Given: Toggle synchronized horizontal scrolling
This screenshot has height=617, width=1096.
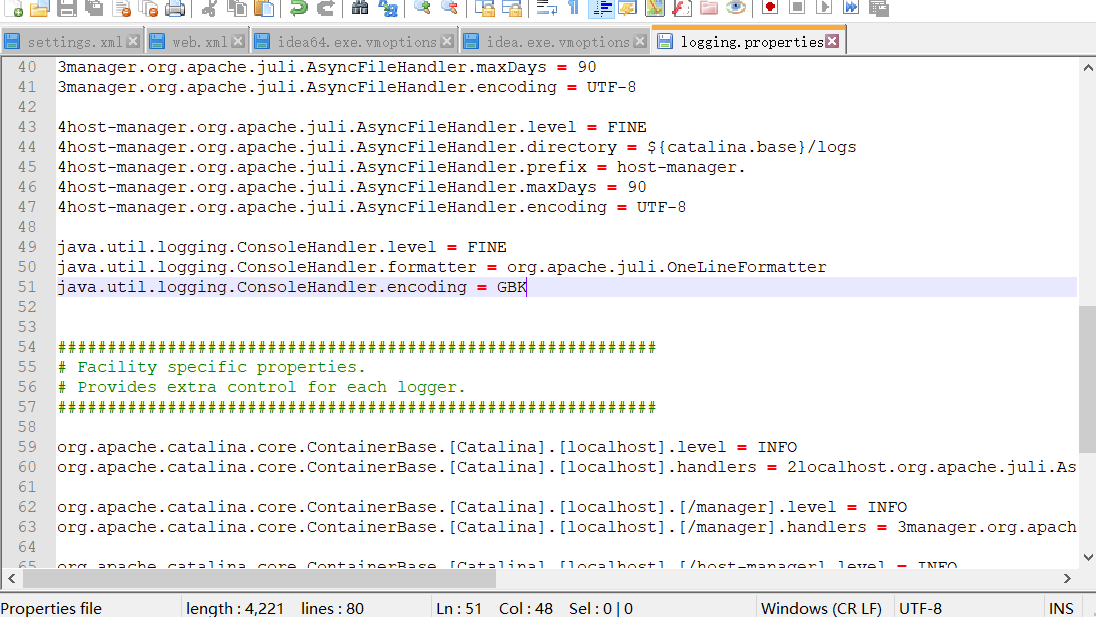Looking at the screenshot, I should (512, 8).
